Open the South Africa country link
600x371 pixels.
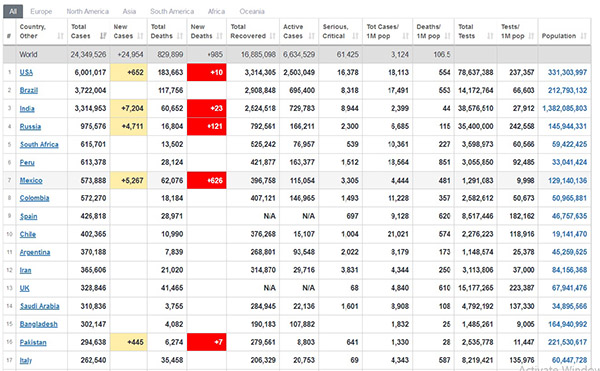pos(39,145)
